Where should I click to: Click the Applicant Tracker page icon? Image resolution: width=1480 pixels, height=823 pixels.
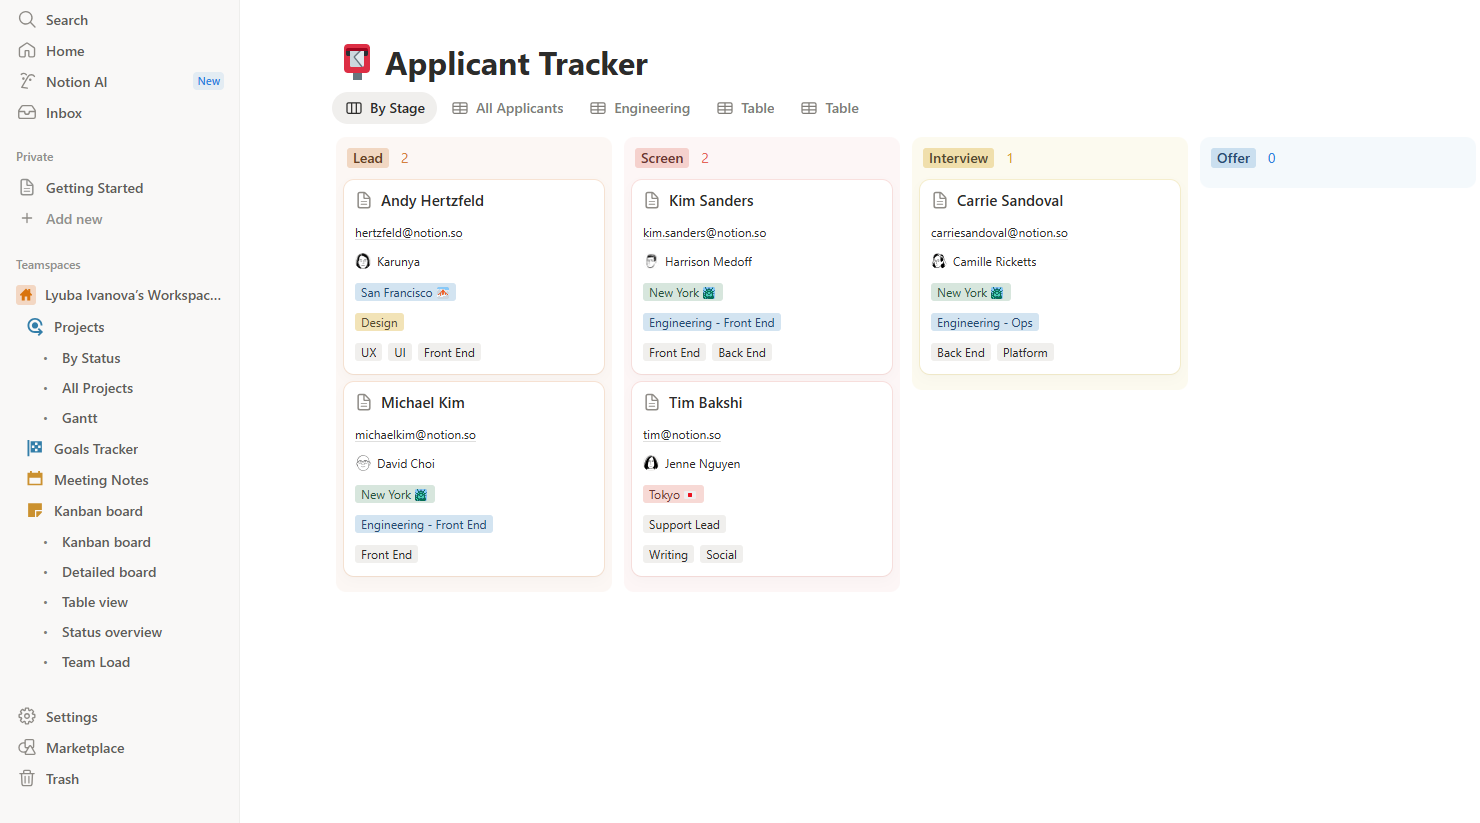point(357,62)
